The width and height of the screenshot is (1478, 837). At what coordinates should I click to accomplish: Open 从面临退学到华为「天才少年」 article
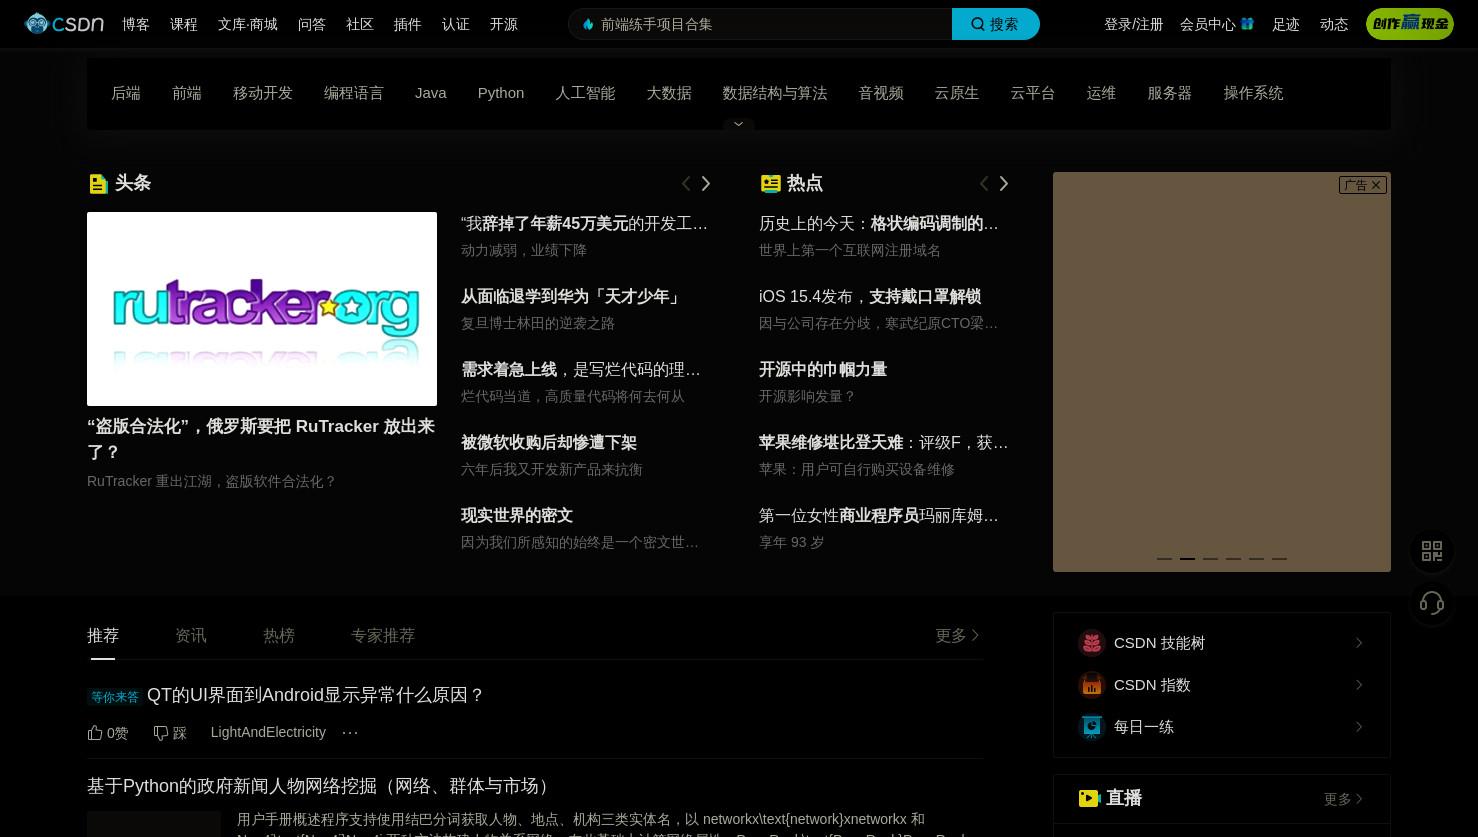[x=572, y=297]
